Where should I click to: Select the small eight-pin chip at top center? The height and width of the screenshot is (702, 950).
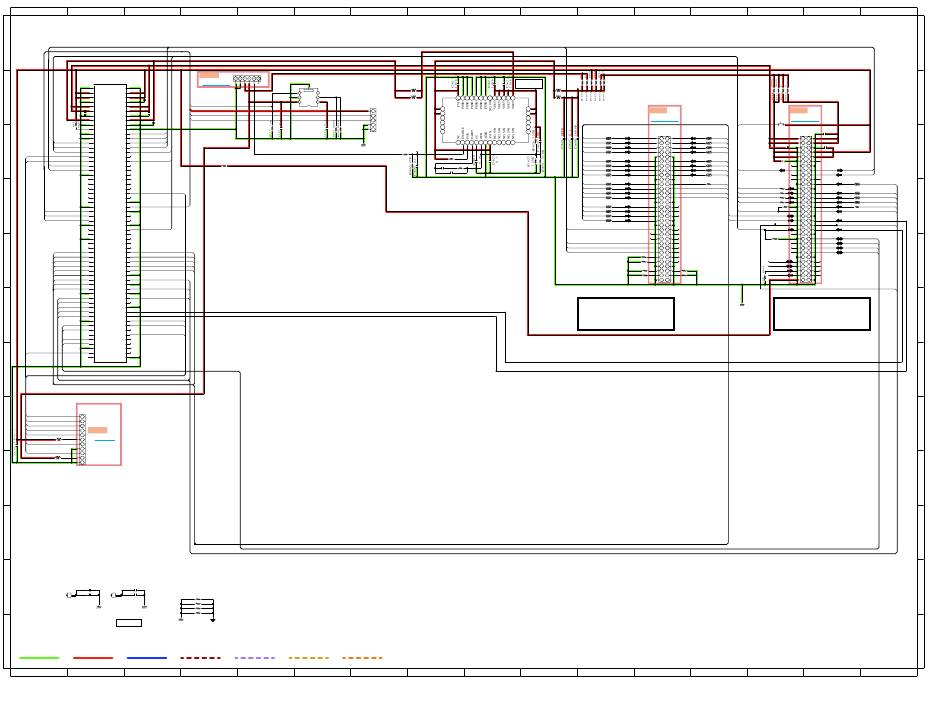308,97
